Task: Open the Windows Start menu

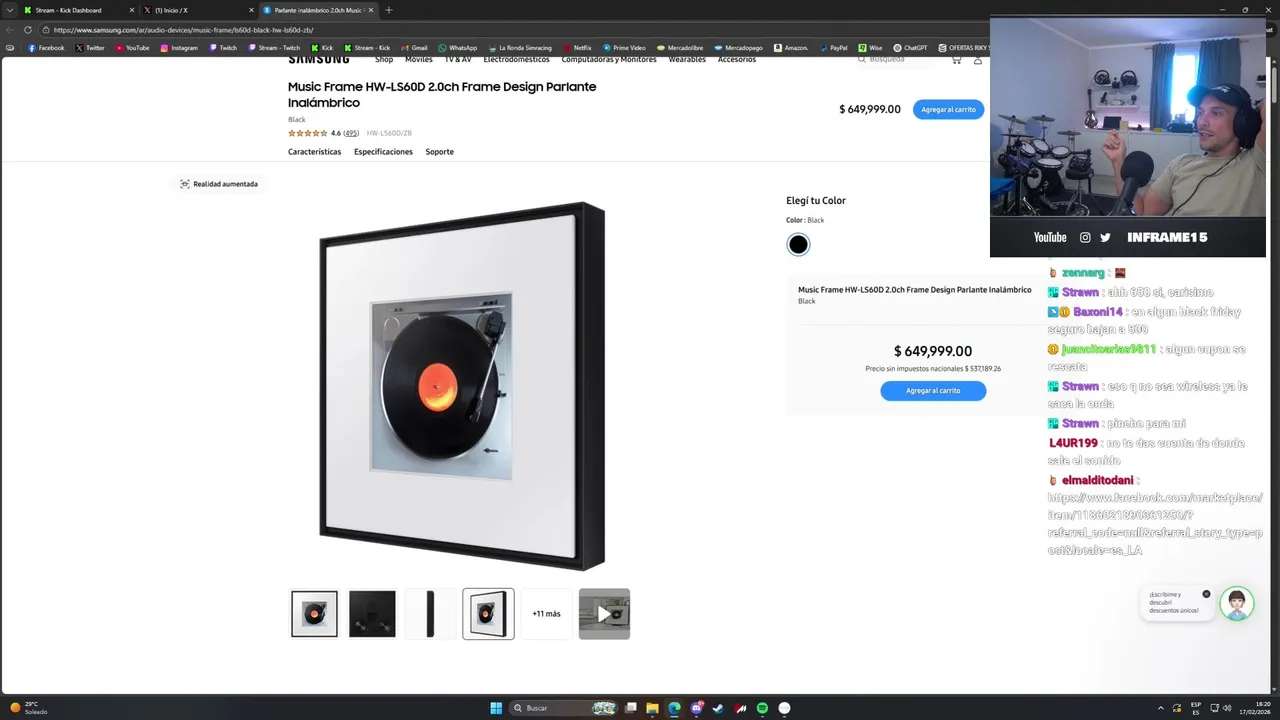Action: pos(496,708)
